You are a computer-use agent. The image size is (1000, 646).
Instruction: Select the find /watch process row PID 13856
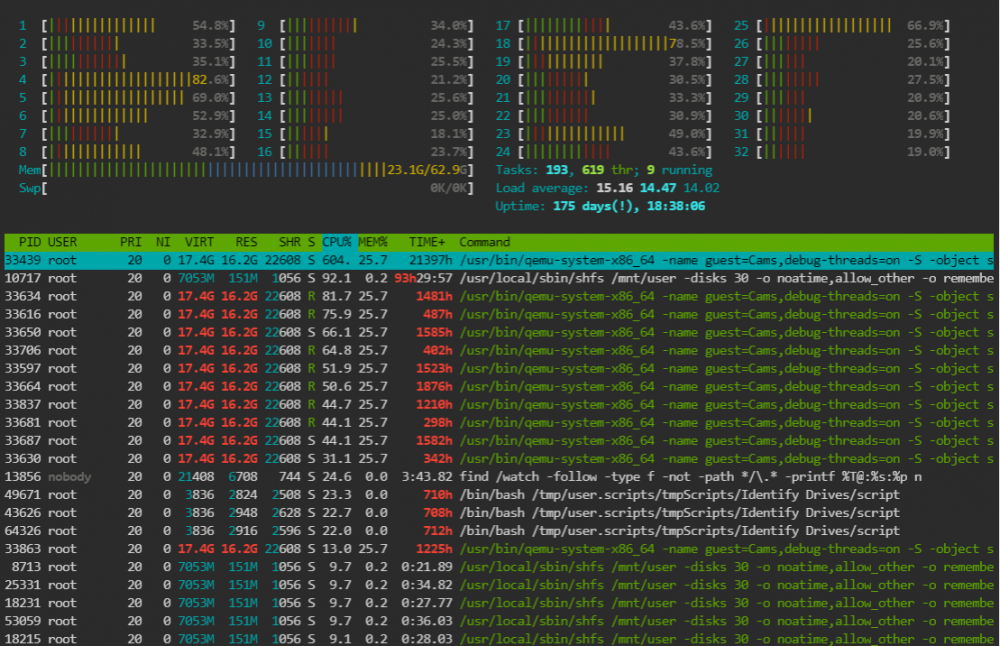[x=499, y=476]
